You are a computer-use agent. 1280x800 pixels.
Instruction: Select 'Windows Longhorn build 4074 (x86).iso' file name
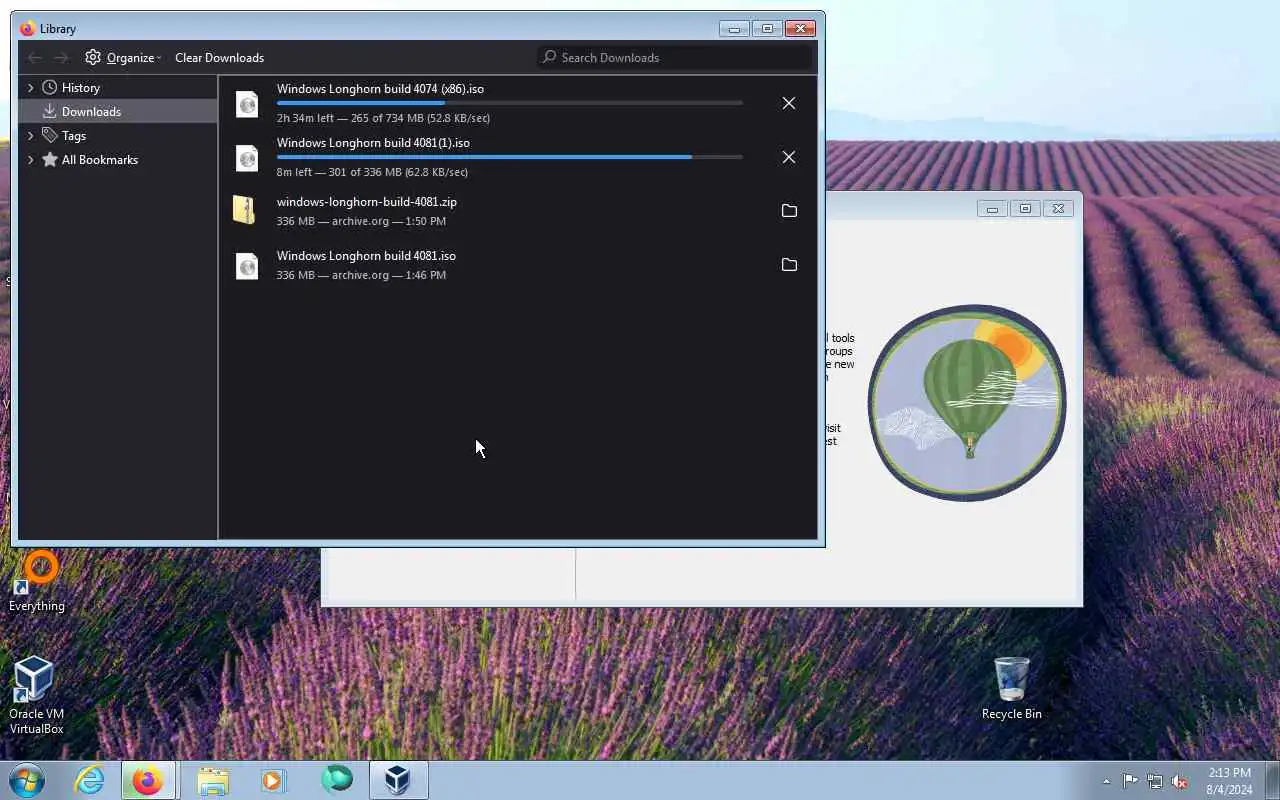click(x=380, y=89)
